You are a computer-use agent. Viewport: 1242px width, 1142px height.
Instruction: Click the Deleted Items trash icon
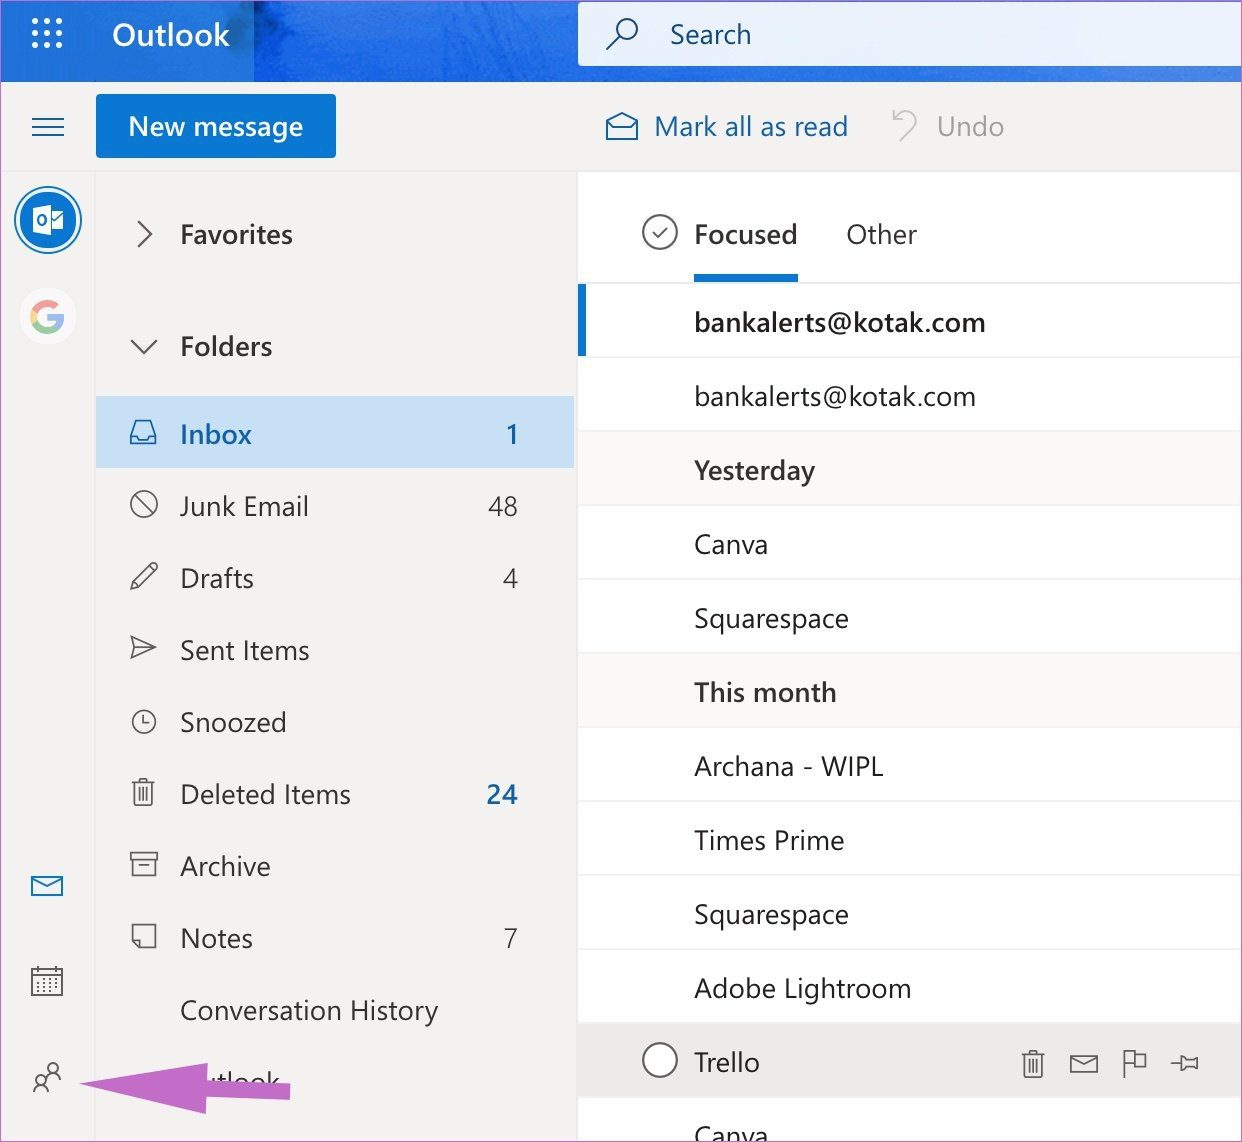[144, 793]
